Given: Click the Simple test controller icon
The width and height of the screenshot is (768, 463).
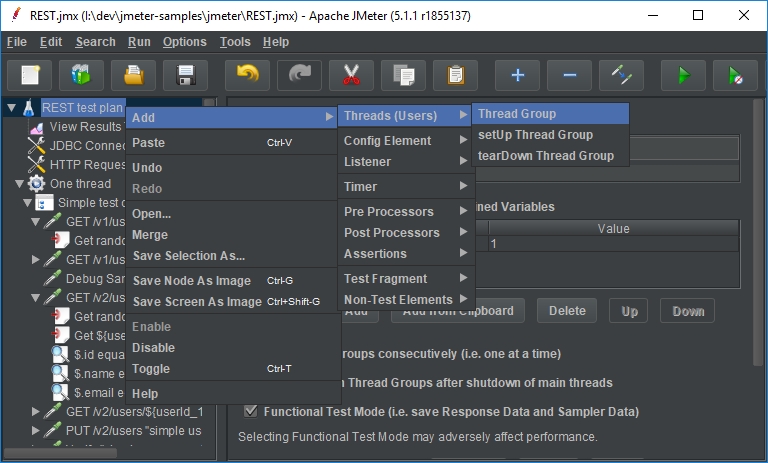Looking at the screenshot, I should pos(44,202).
